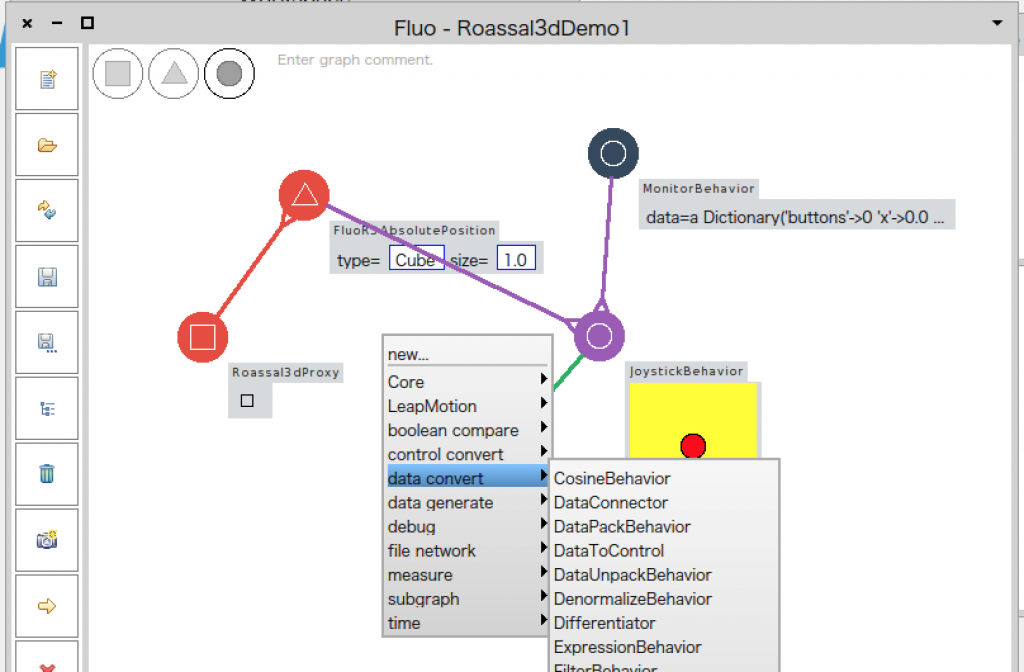Open the window menu triangle in title bar

997,23
